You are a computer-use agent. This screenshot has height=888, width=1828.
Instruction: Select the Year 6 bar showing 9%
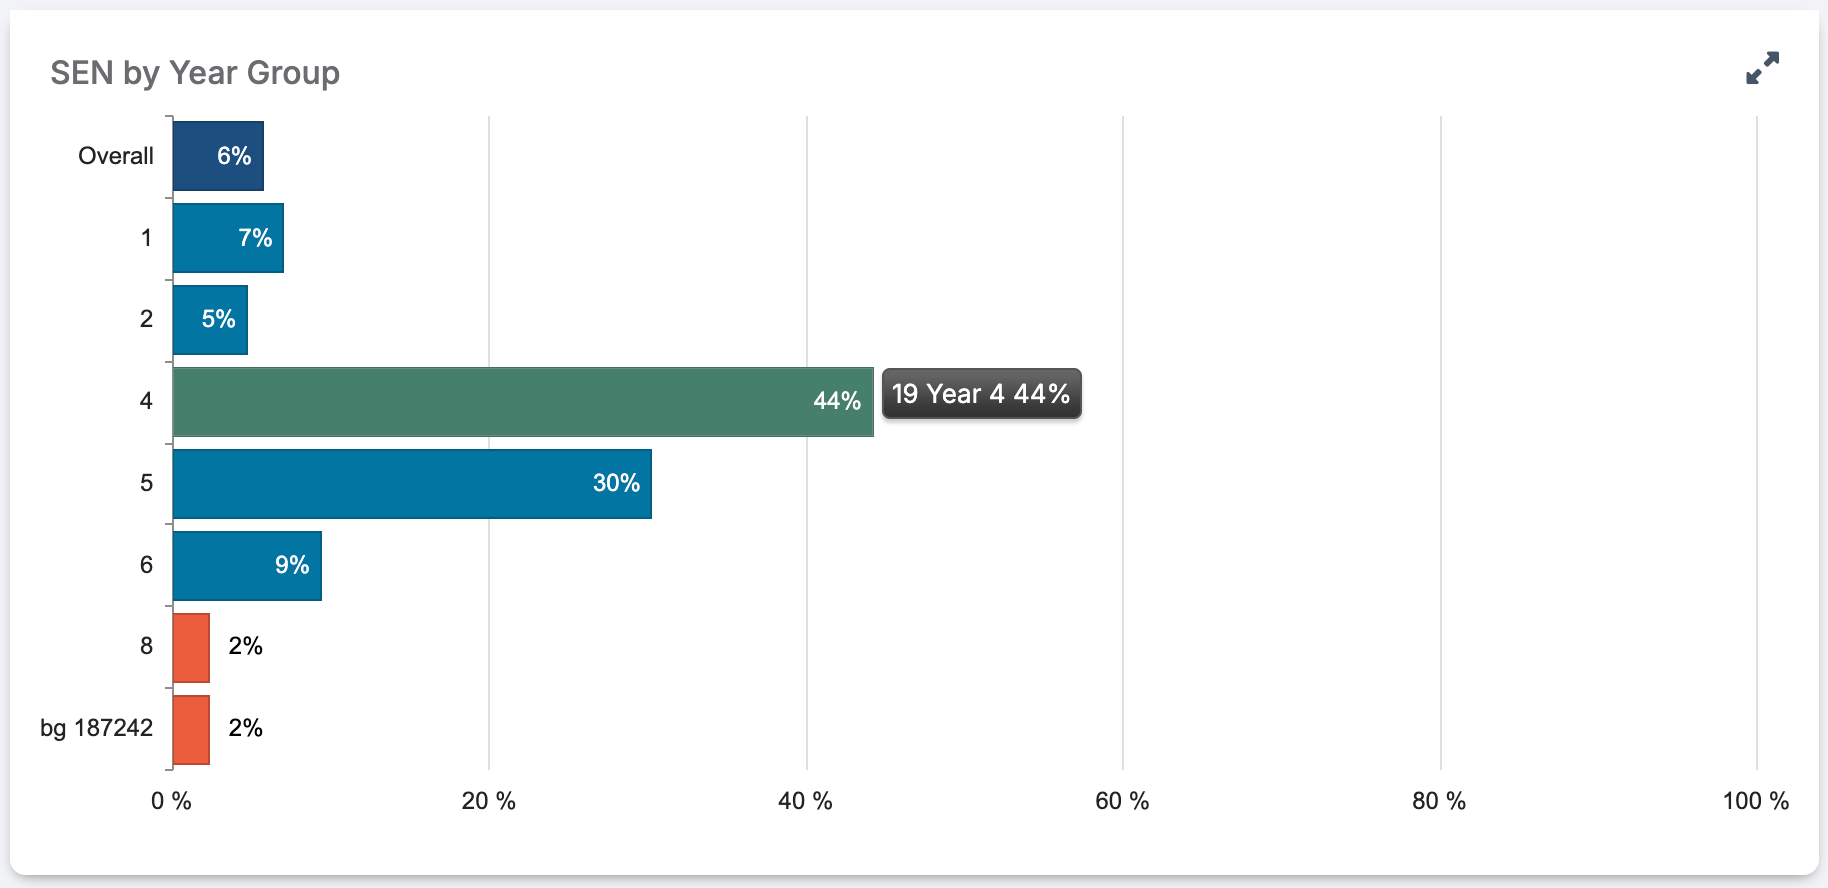(x=247, y=566)
